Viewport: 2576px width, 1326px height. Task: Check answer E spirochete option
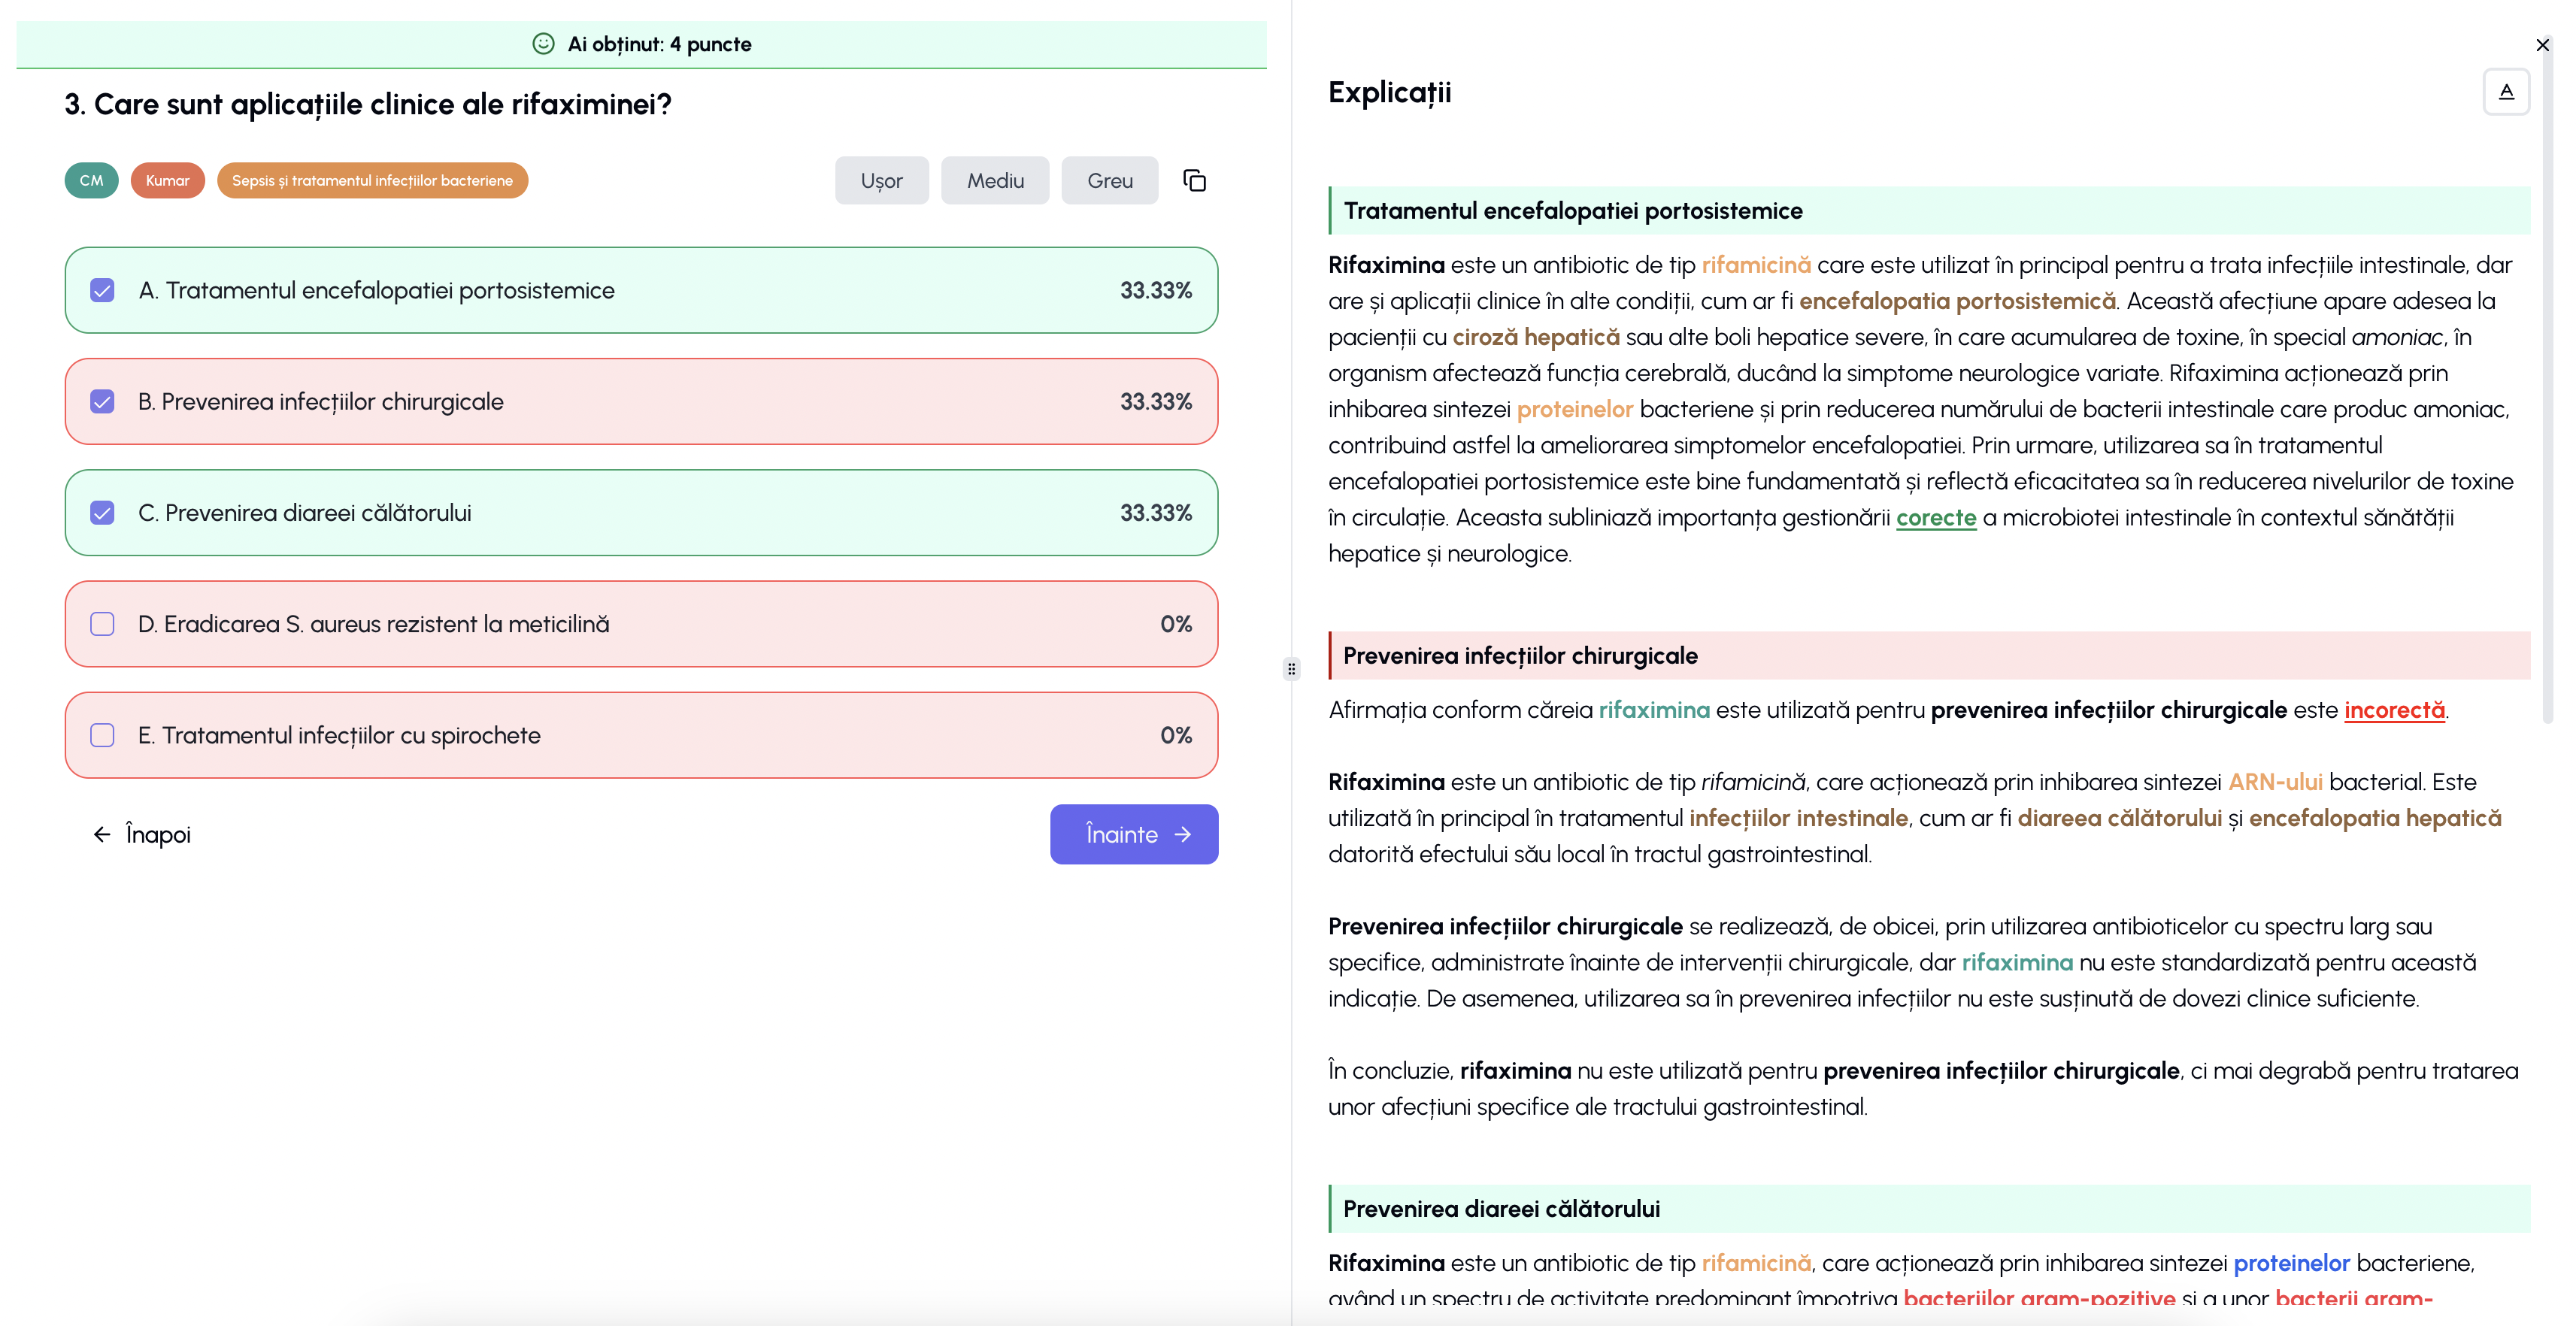click(102, 735)
